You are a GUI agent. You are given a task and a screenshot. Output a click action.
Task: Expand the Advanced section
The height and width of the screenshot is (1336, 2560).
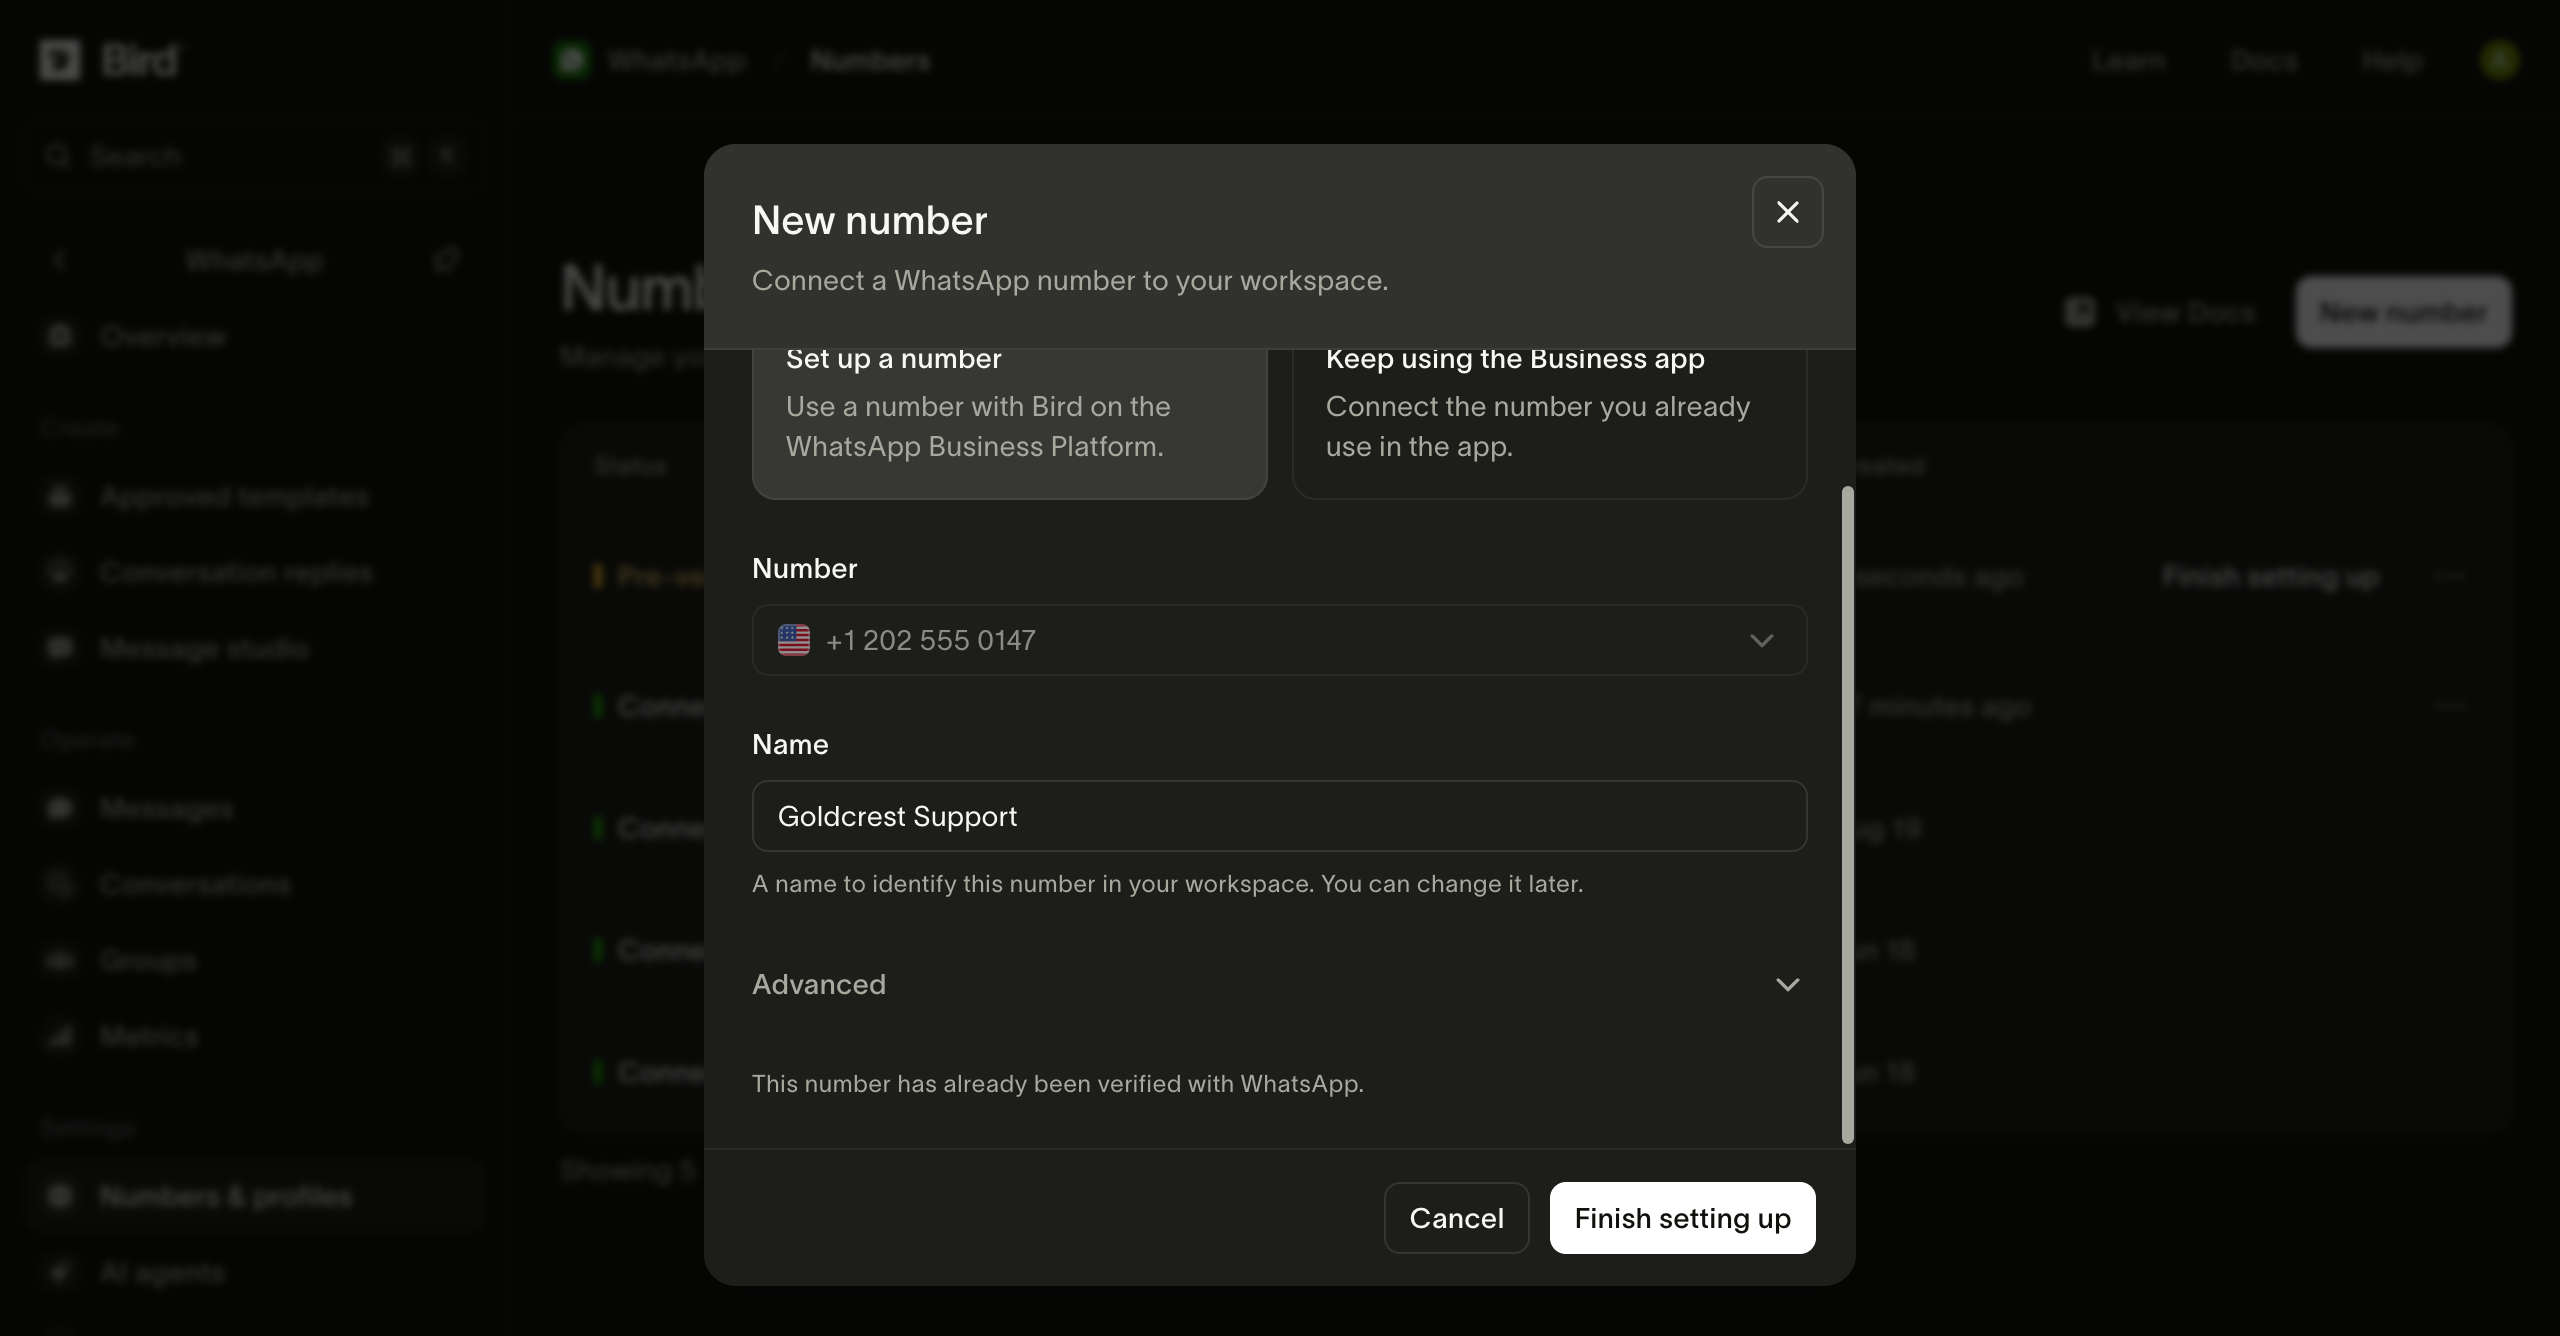click(x=1279, y=984)
